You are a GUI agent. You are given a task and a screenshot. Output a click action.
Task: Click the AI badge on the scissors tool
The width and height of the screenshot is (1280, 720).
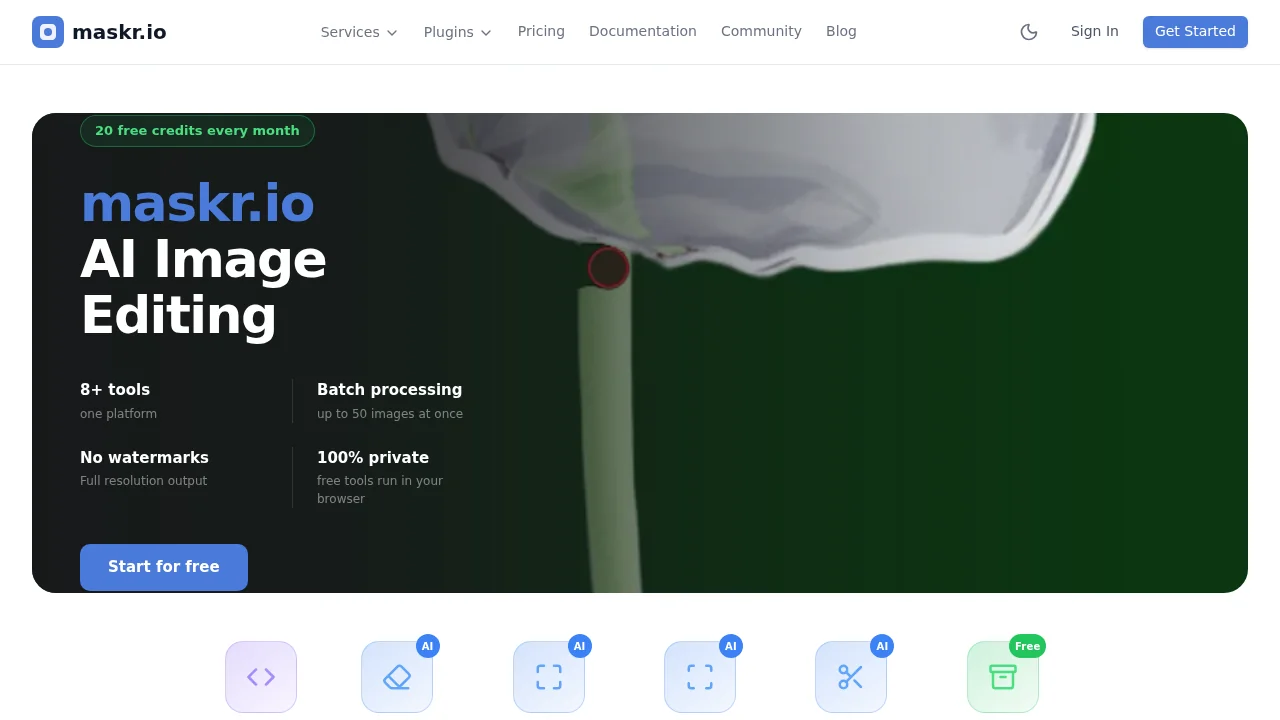click(882, 646)
